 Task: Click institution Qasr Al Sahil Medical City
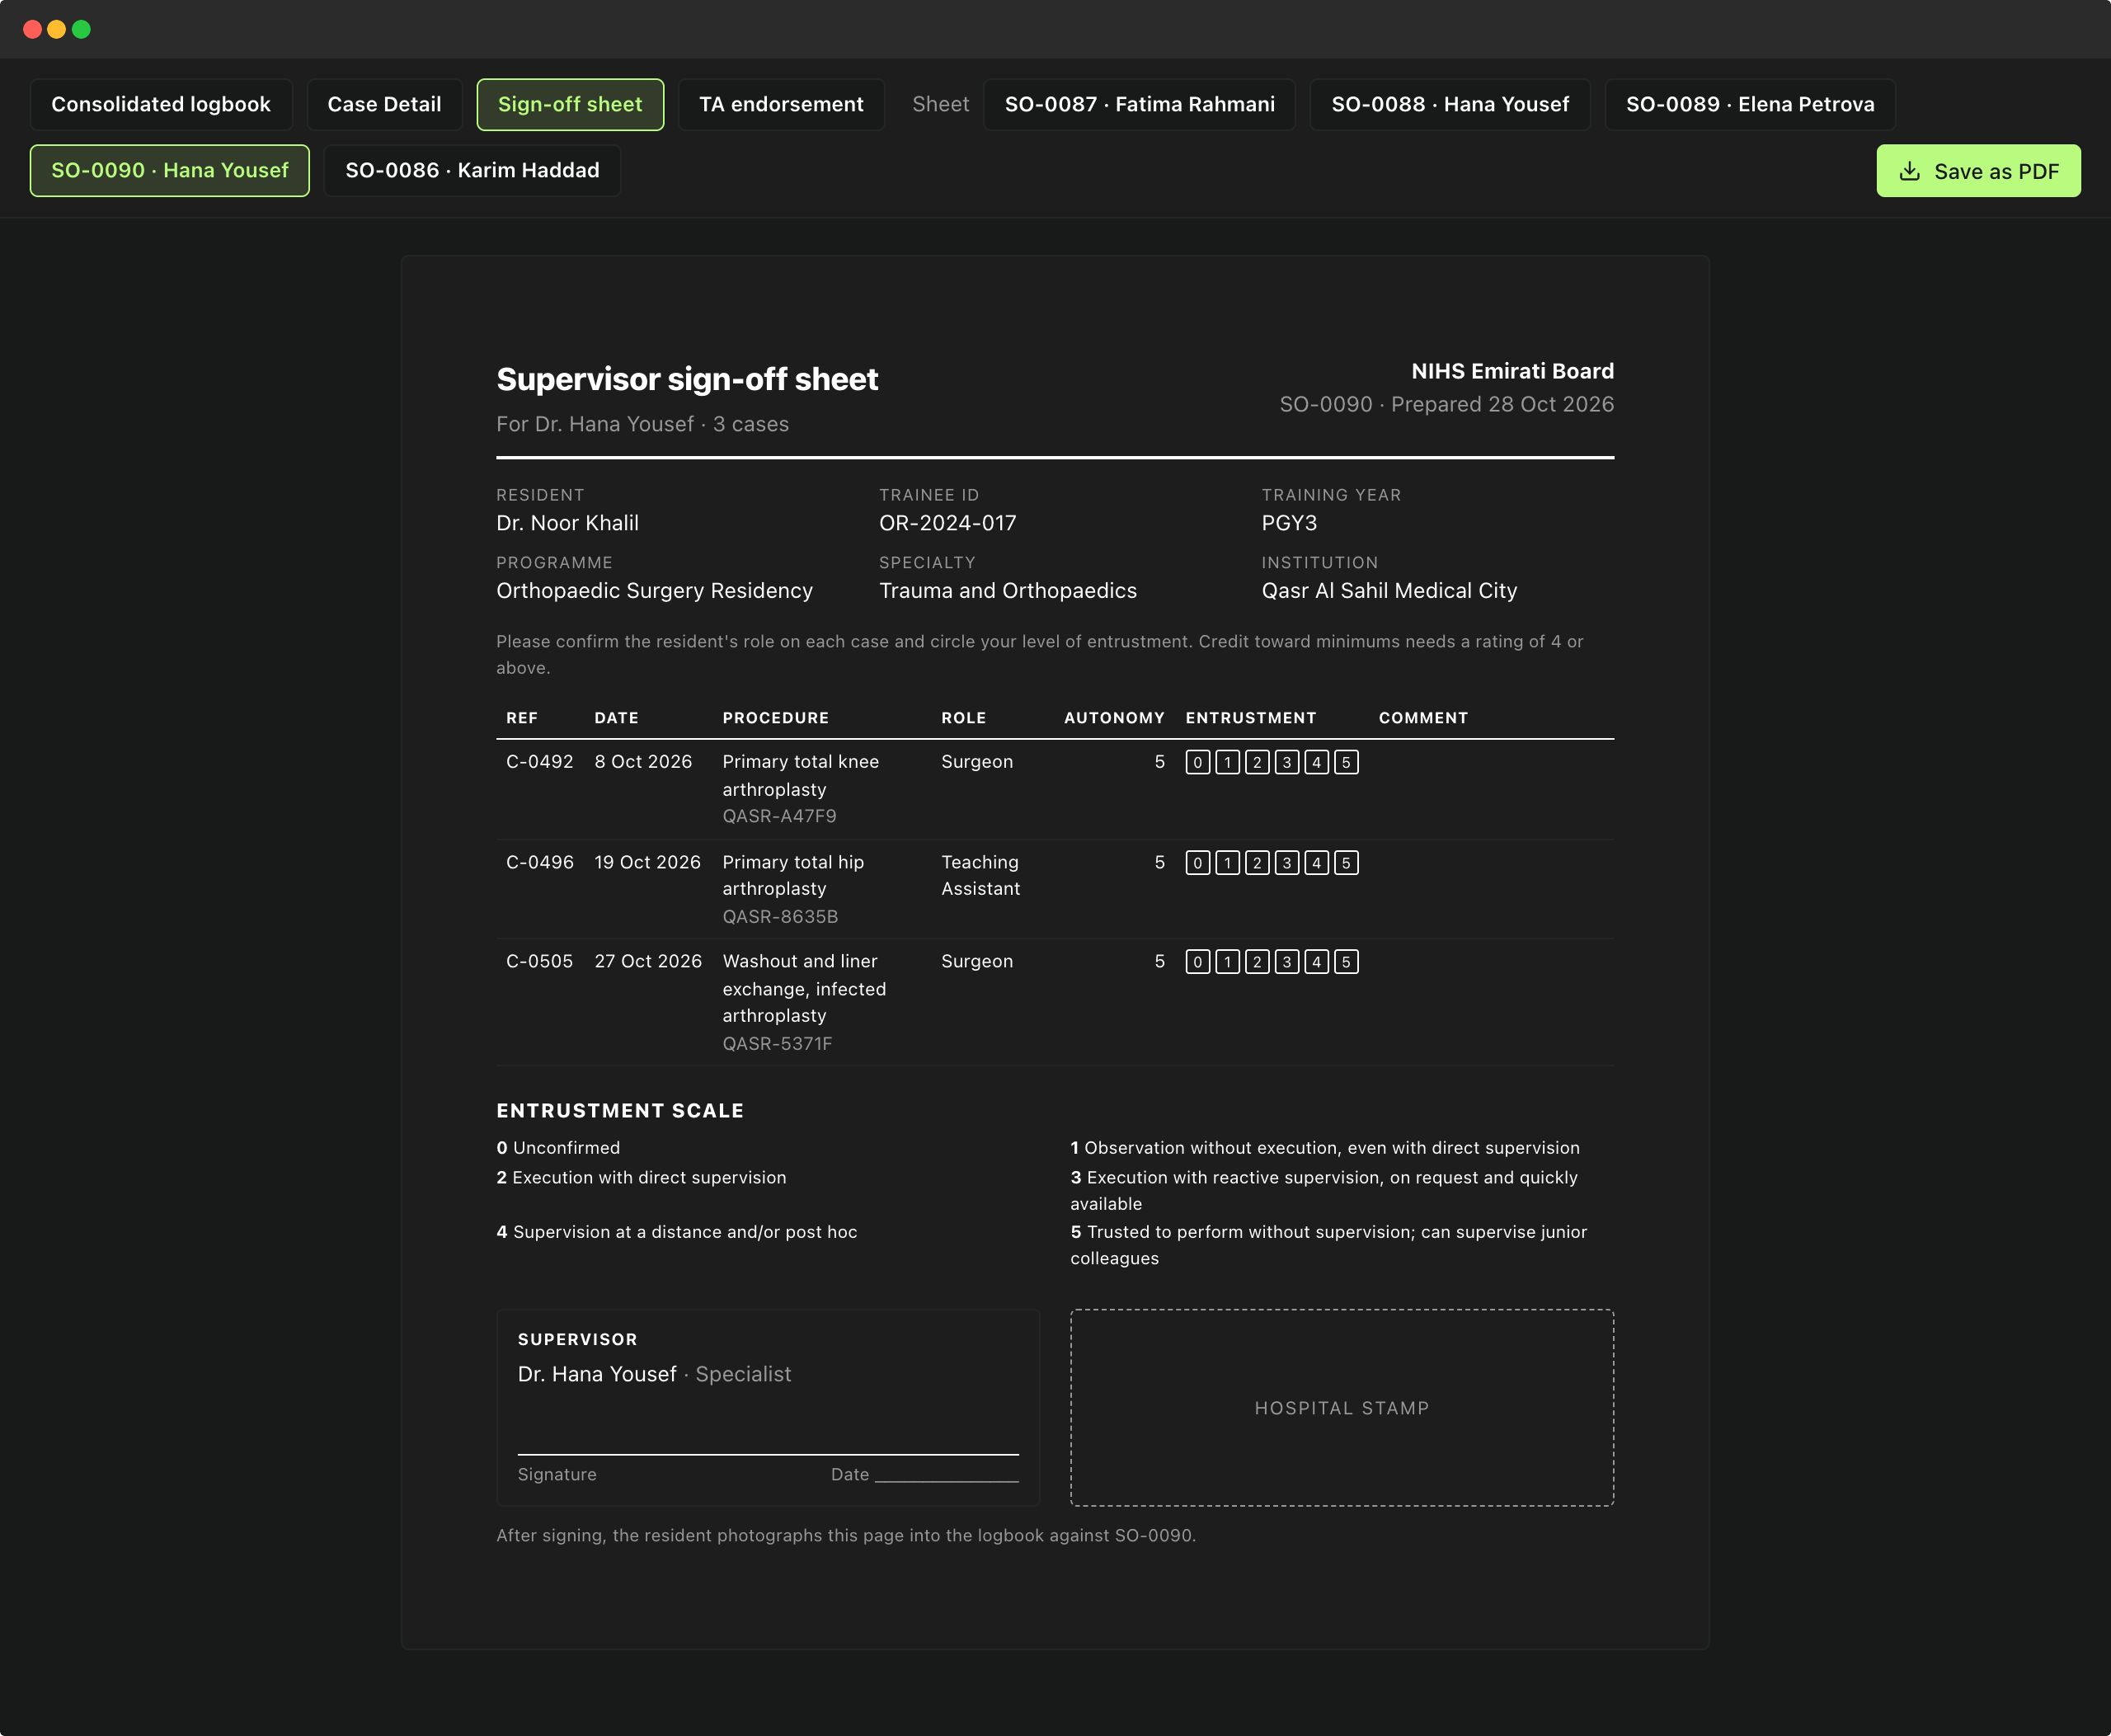pos(1389,591)
